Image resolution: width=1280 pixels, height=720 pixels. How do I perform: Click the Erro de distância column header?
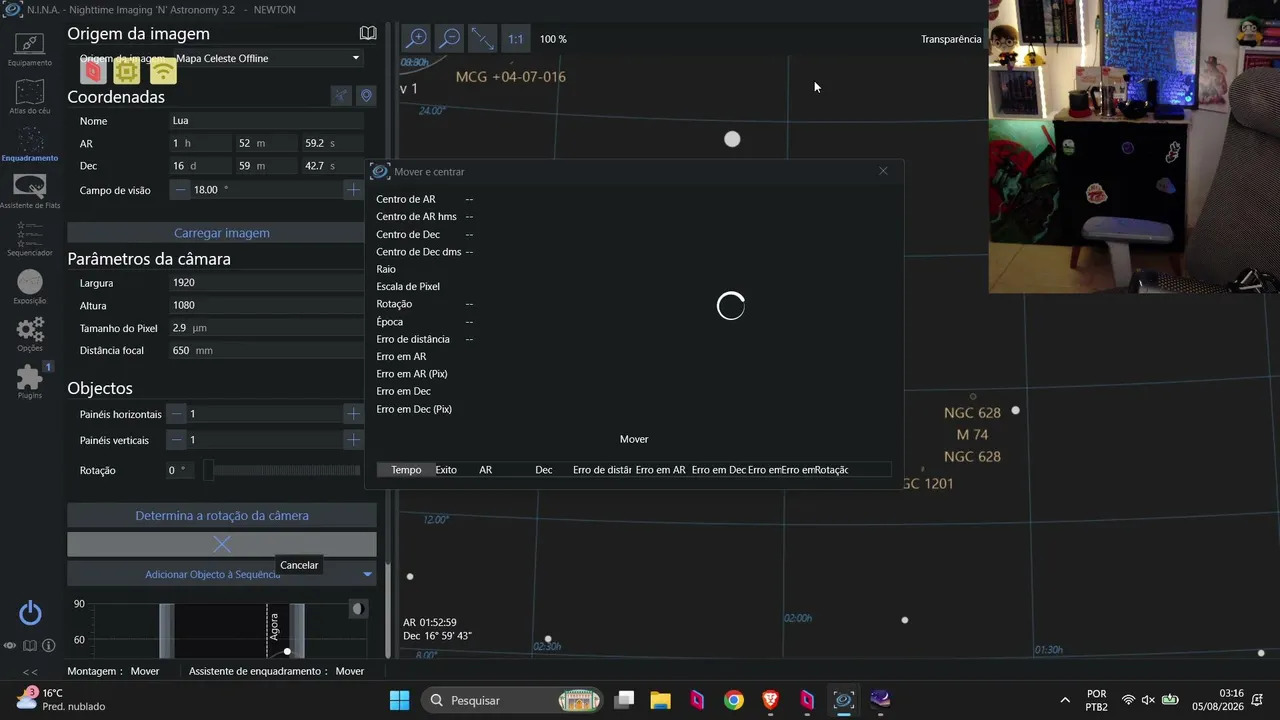pos(602,470)
